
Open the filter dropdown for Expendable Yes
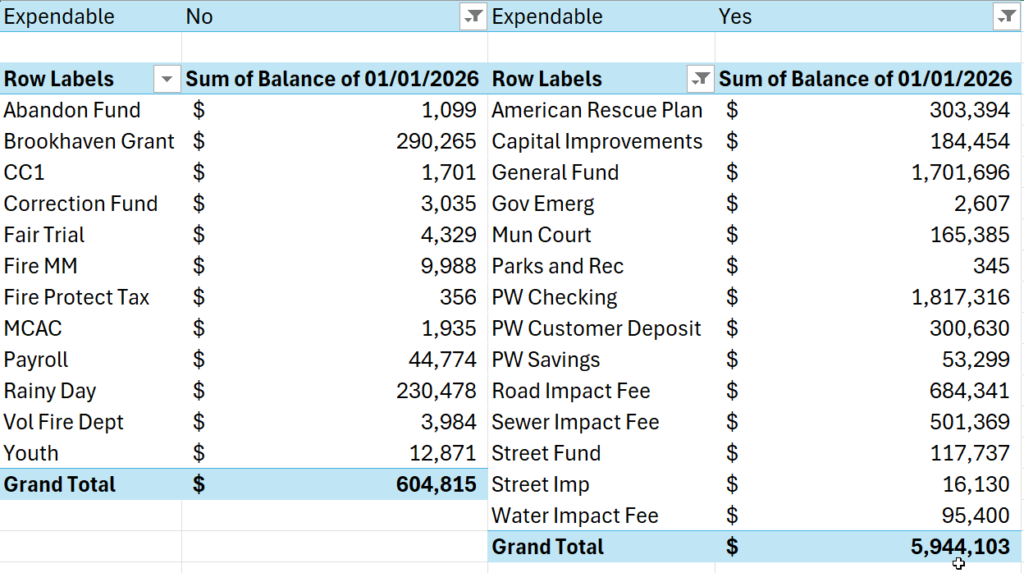[x=1004, y=17]
